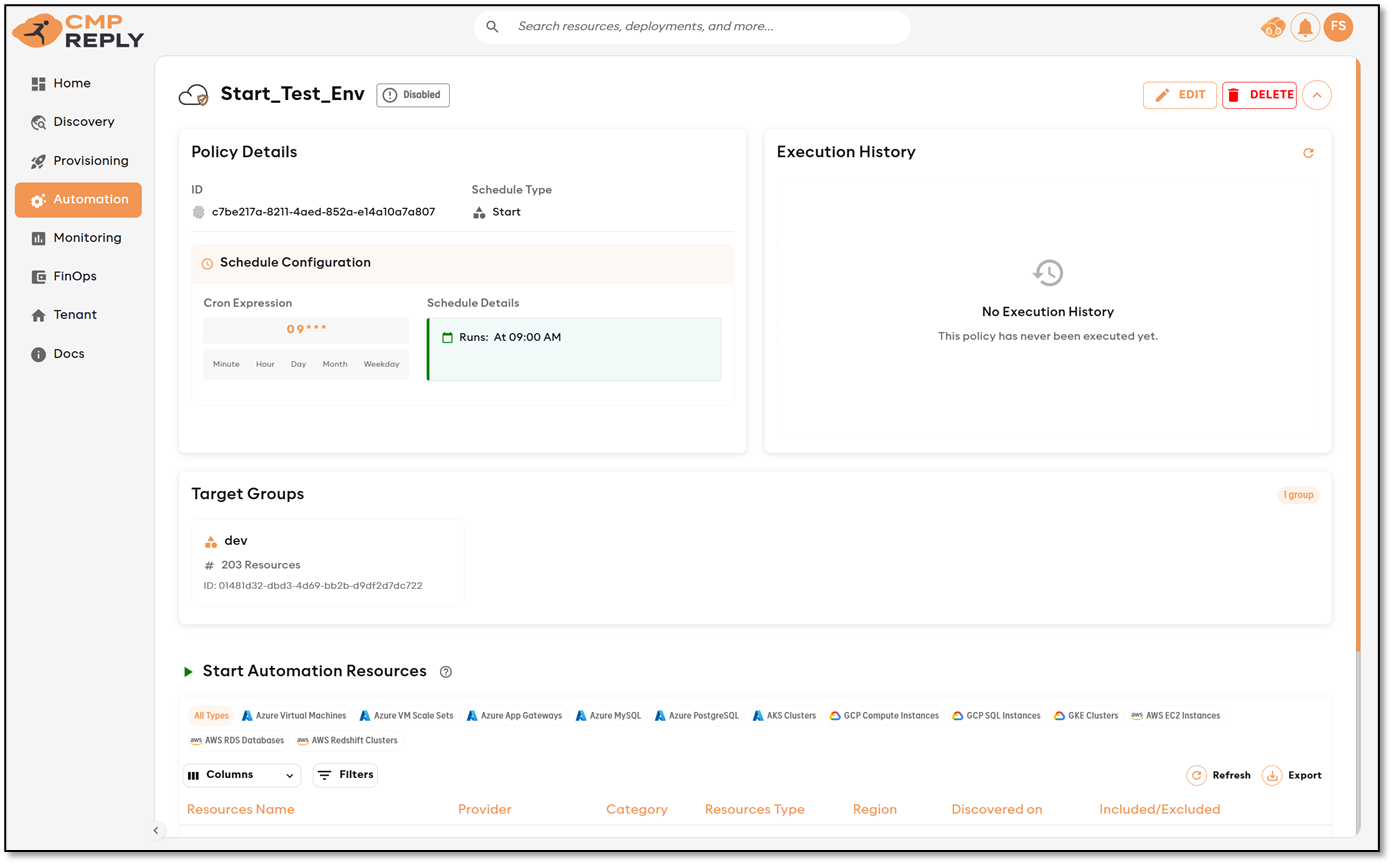Click the notifications bell icon
Image resolution: width=1393 pixels, height=865 pixels.
point(1304,28)
